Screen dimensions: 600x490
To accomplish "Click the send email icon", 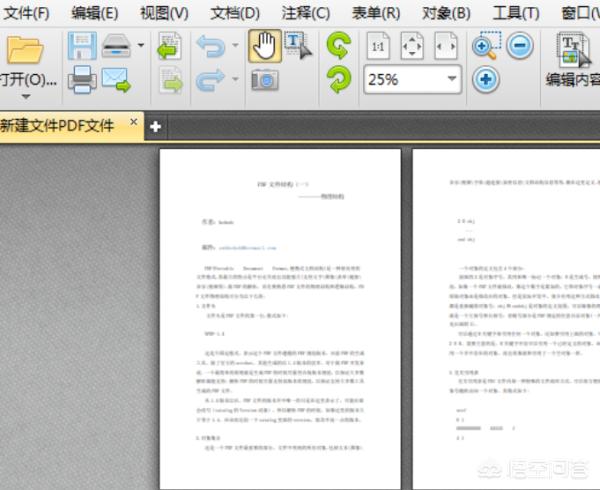I will point(117,80).
